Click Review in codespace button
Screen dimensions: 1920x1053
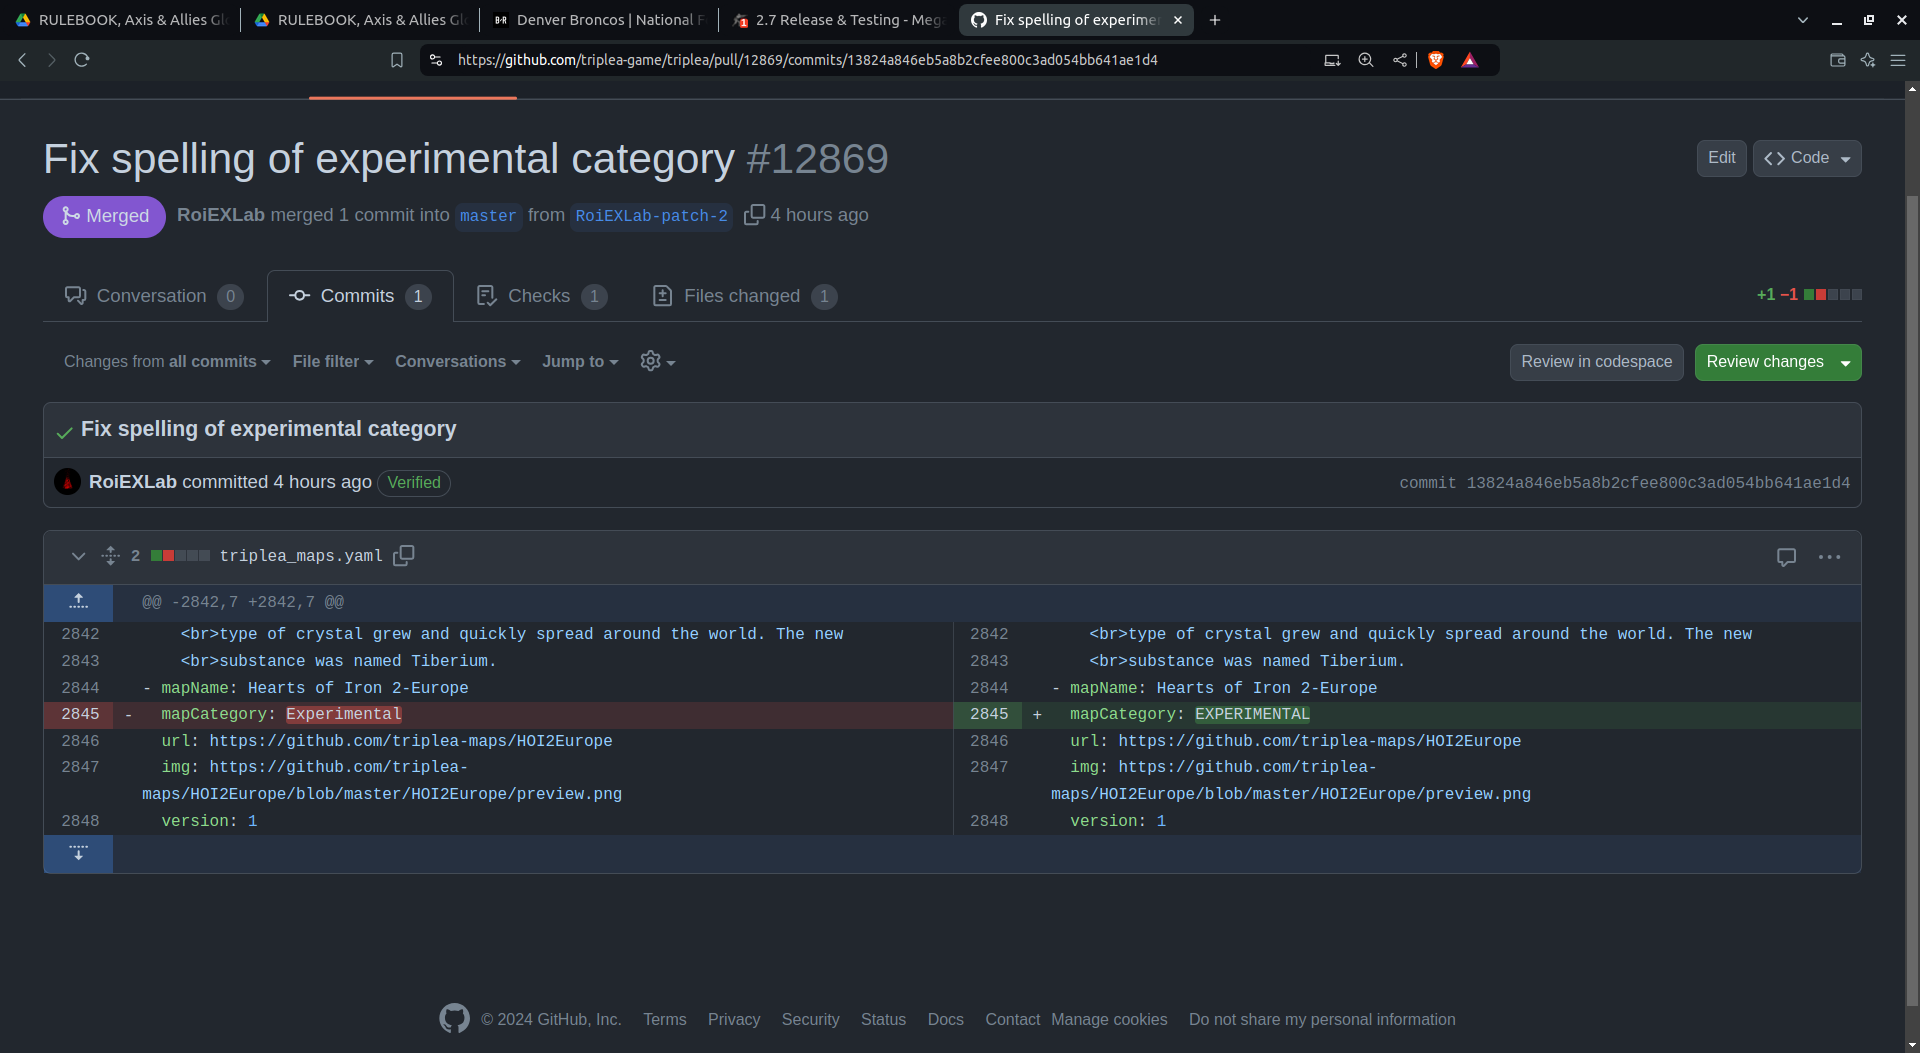pos(1597,362)
